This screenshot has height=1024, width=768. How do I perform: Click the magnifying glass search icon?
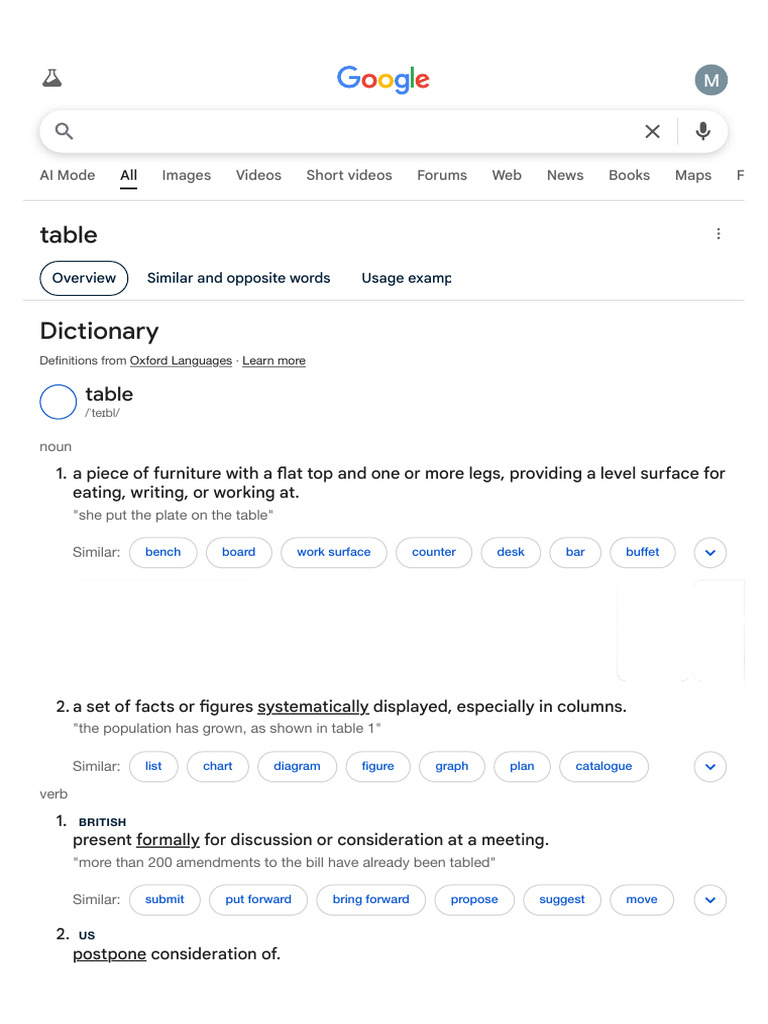click(64, 131)
